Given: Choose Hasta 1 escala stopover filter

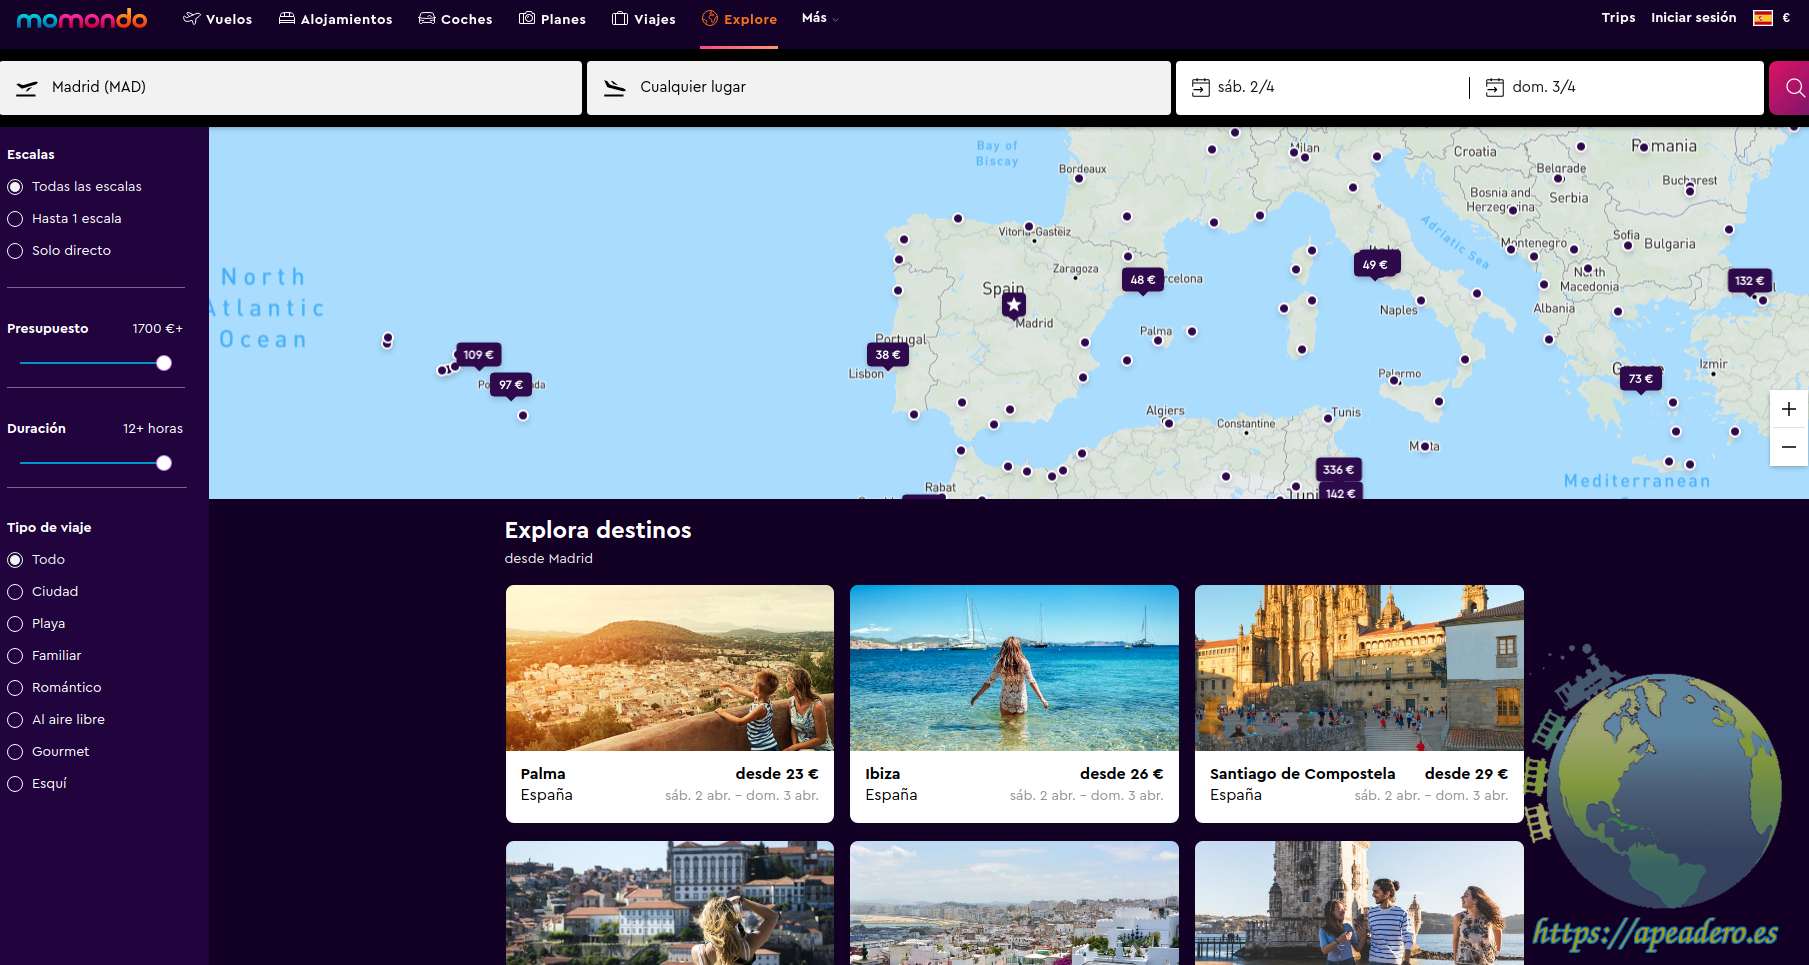Looking at the screenshot, I should click(16, 219).
